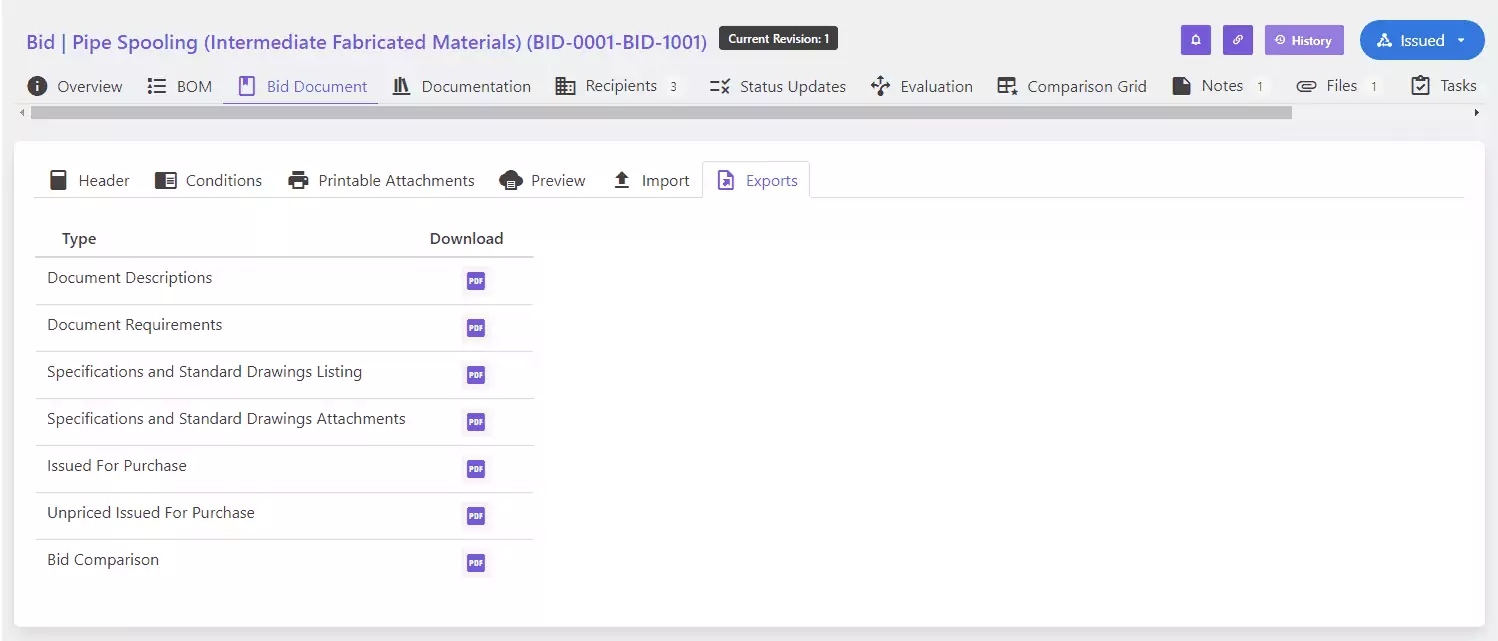
Task: Download the Document Requirements PDF
Action: pyautogui.click(x=476, y=328)
